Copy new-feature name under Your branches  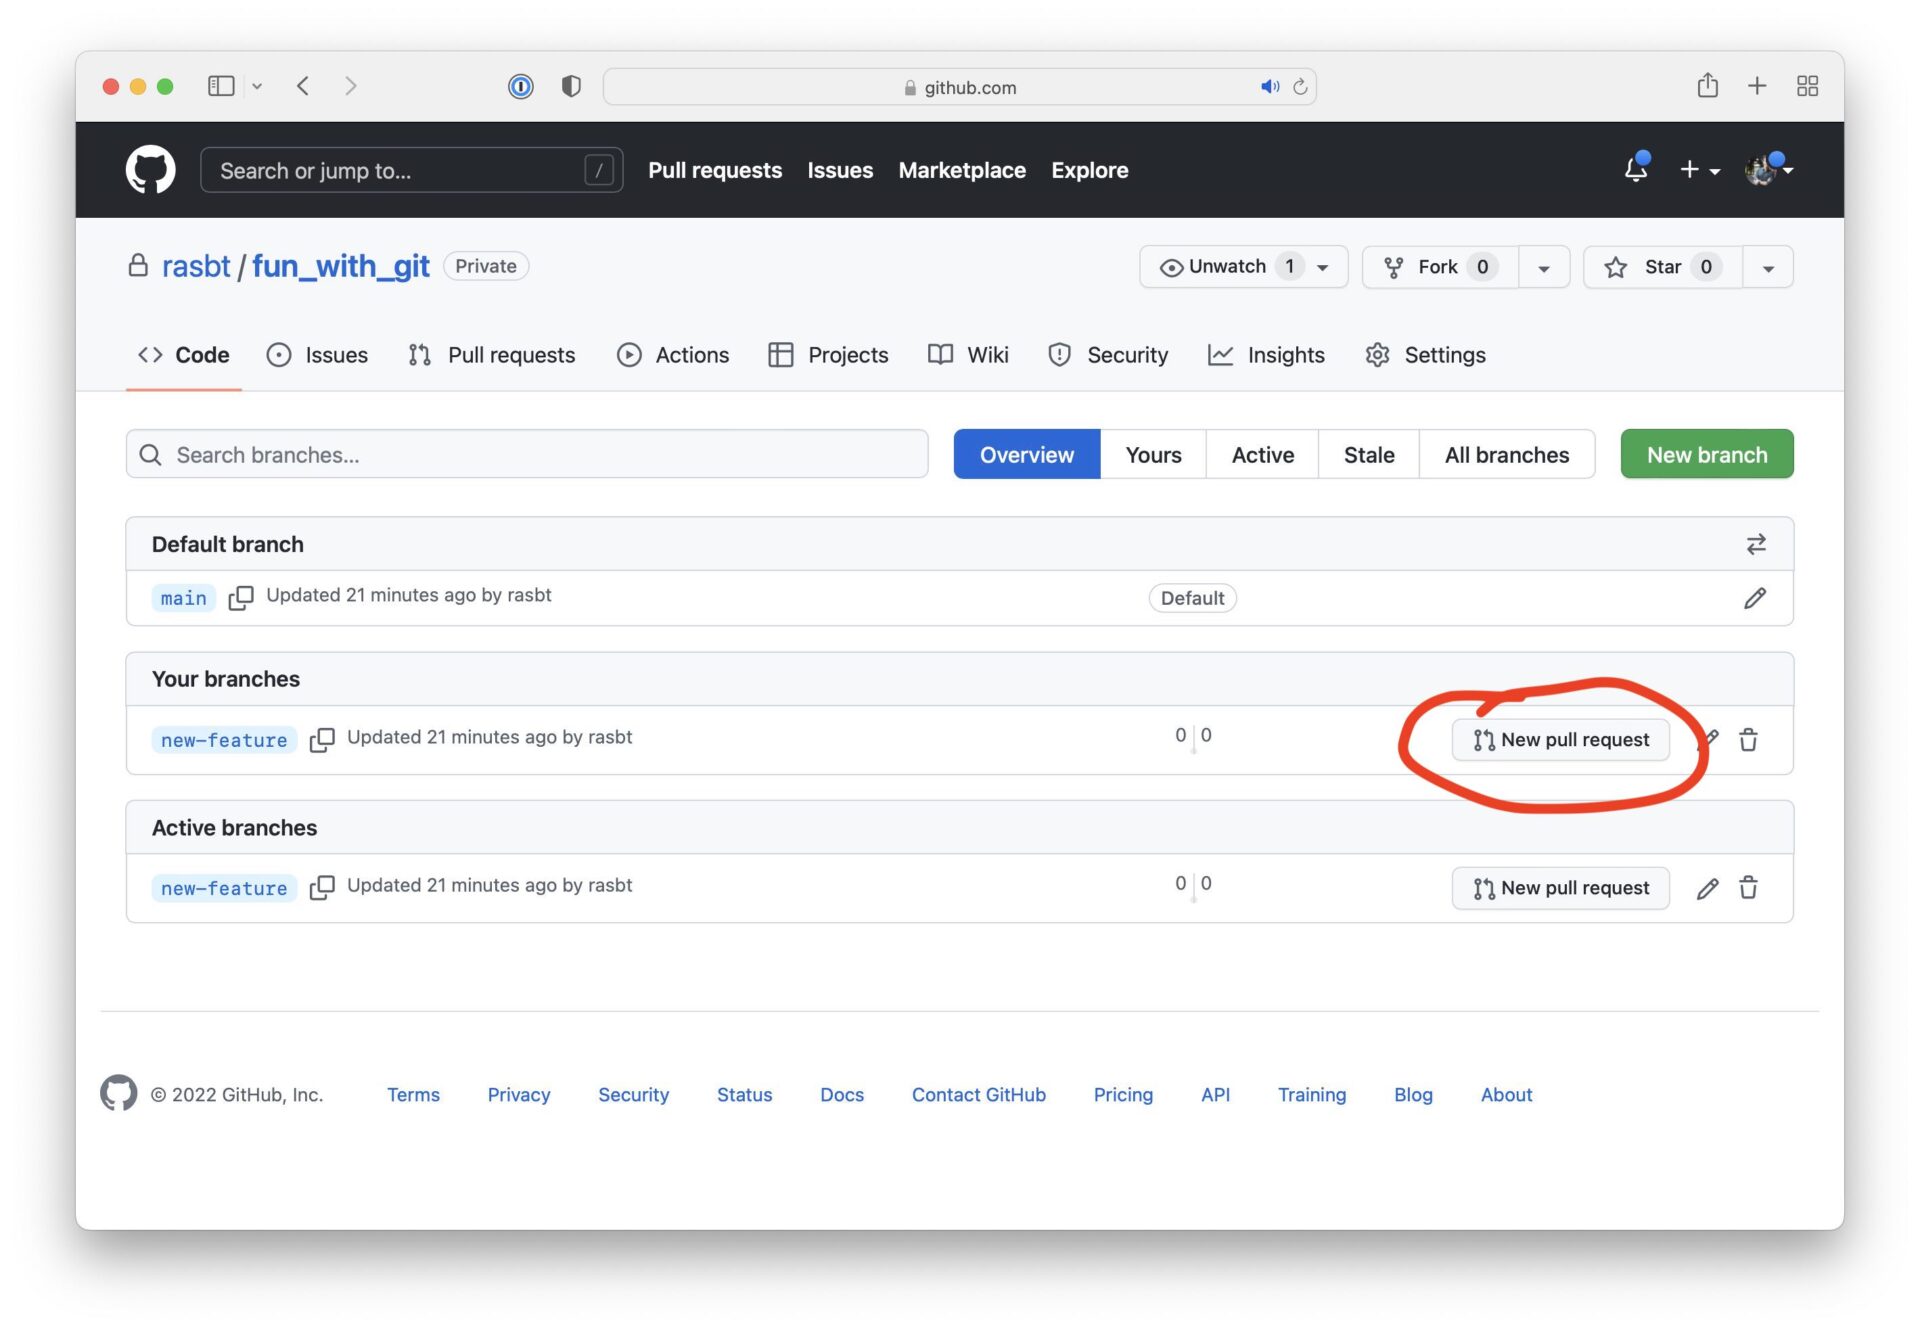(322, 740)
